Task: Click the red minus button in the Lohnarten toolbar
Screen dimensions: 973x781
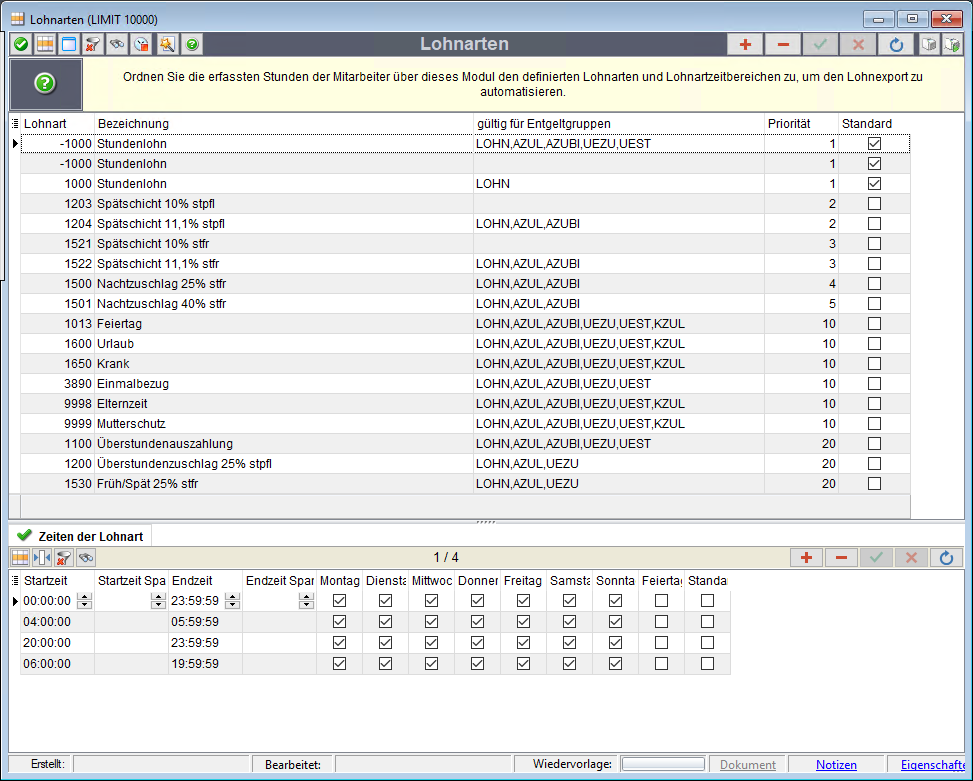Action: point(782,45)
